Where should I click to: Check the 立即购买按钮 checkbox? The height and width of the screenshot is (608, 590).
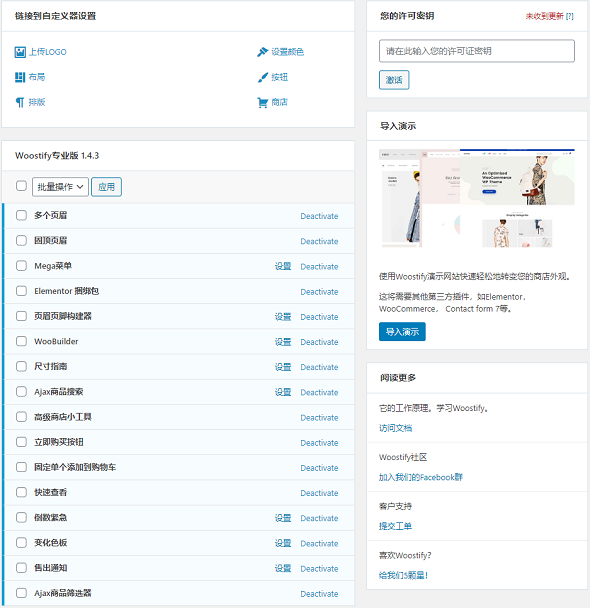[x=21, y=442]
